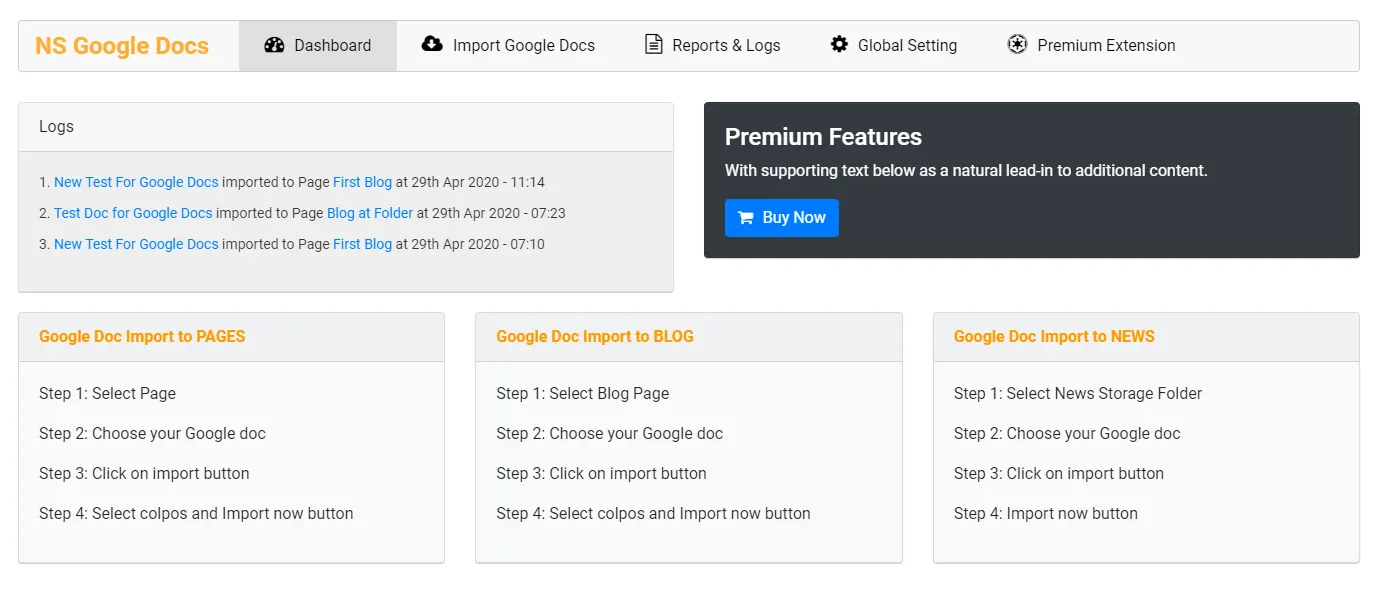
Task: Open the Premium Extension tab
Action: 1091,46
